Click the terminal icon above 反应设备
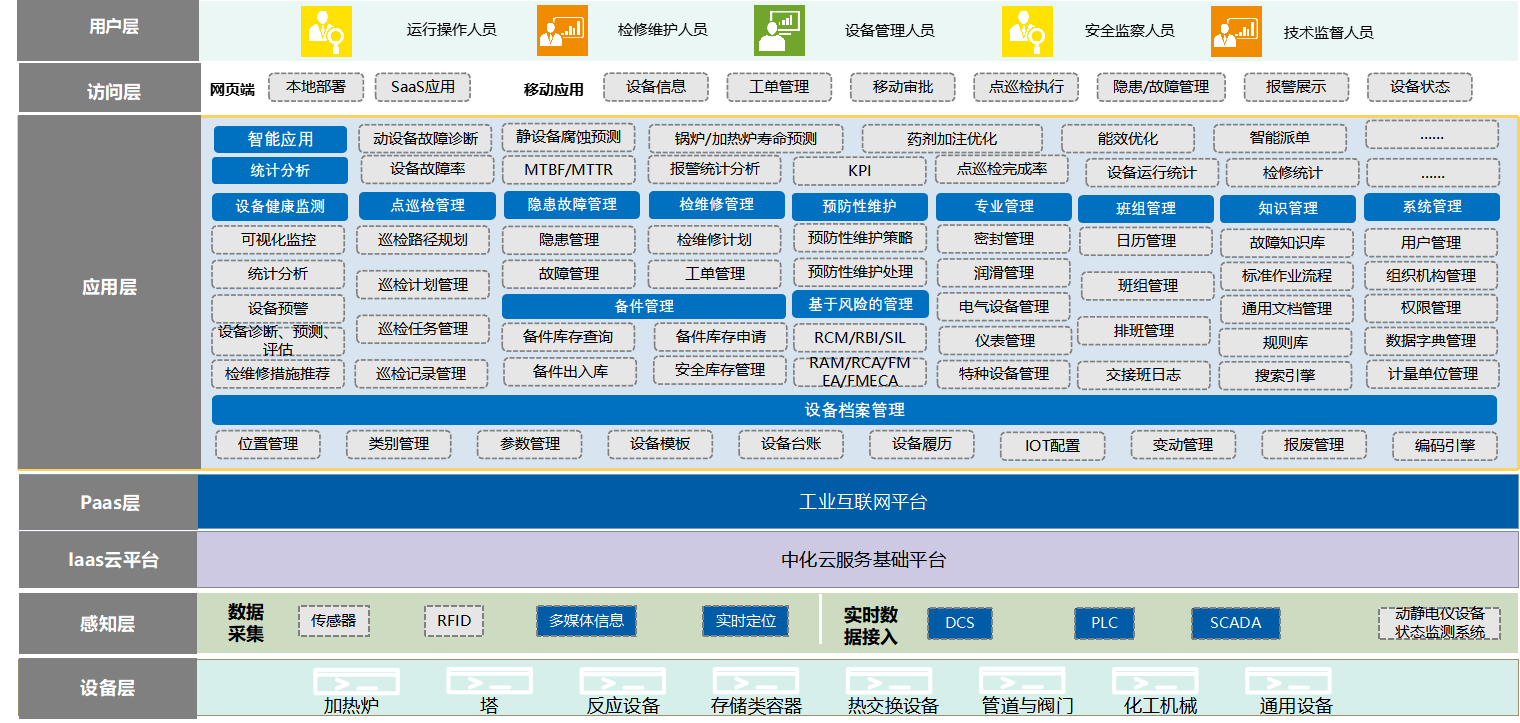 click(622, 682)
